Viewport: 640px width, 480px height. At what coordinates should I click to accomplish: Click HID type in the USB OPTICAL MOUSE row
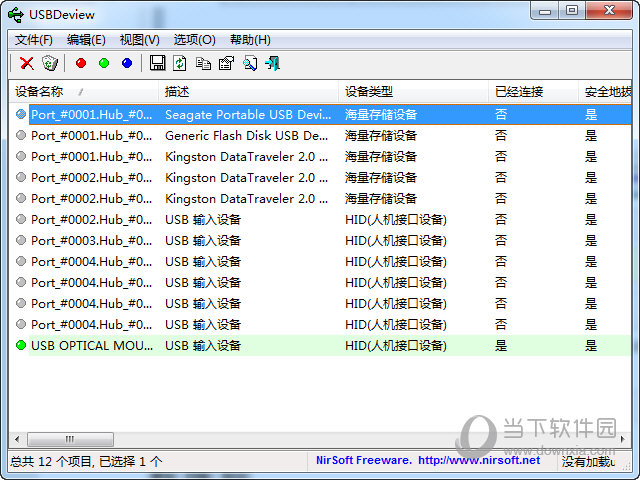[x=396, y=346]
